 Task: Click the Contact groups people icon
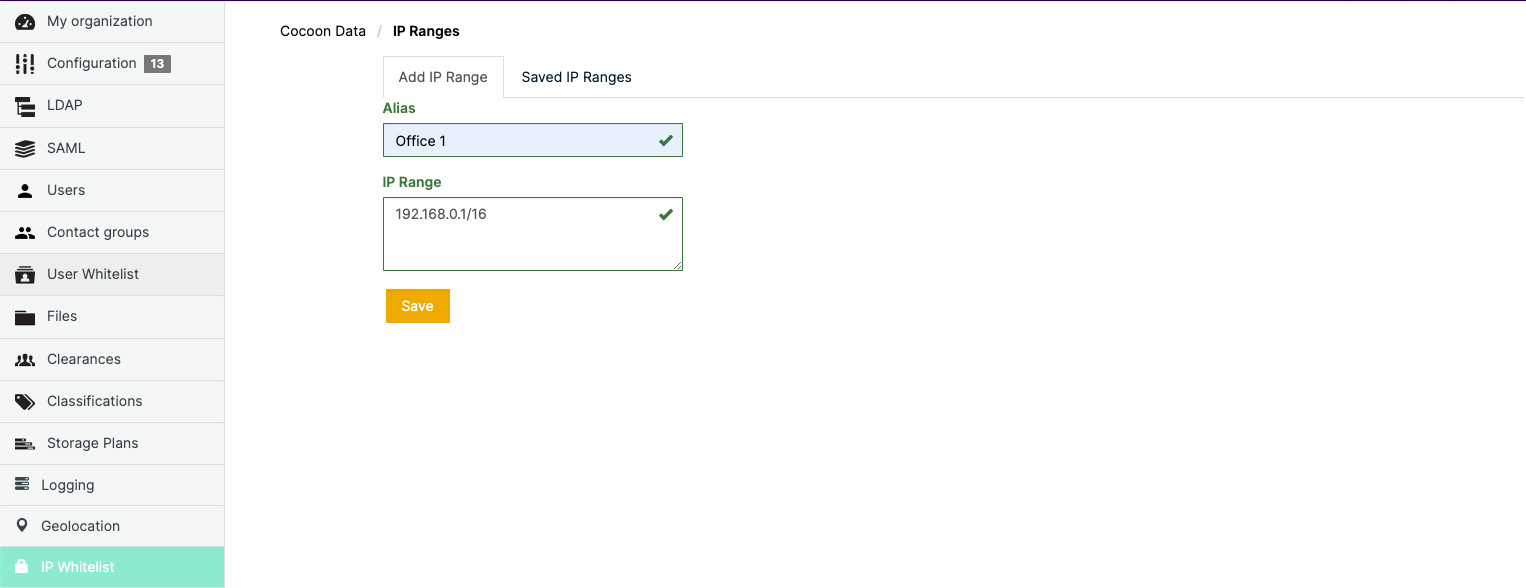point(25,232)
